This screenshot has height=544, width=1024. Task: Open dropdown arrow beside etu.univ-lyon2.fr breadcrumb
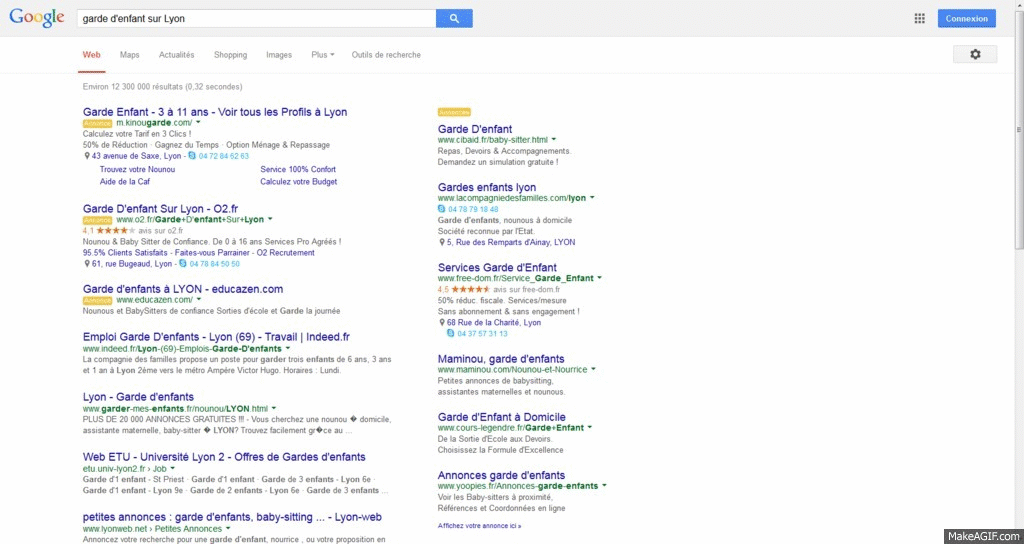click(172, 467)
